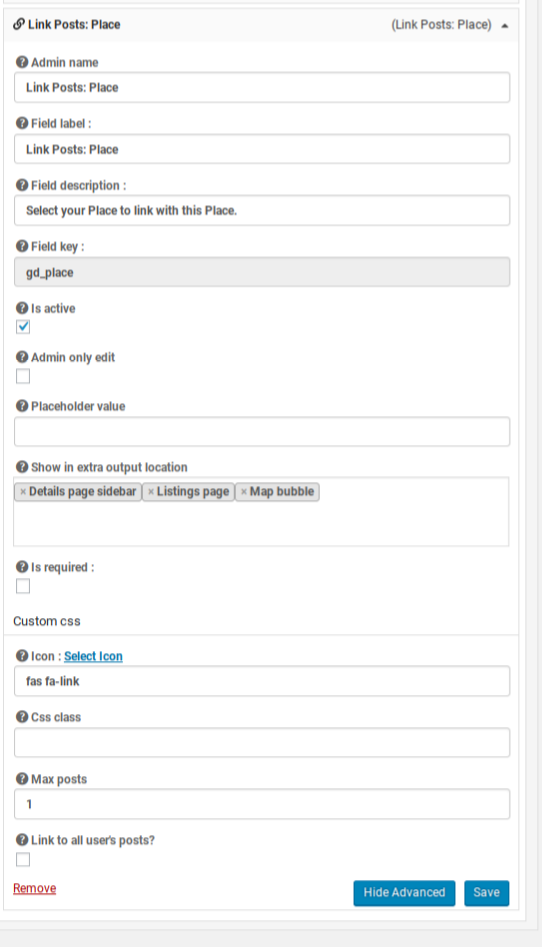
Task: Check Link to all user's posts option
Action: tap(23, 859)
